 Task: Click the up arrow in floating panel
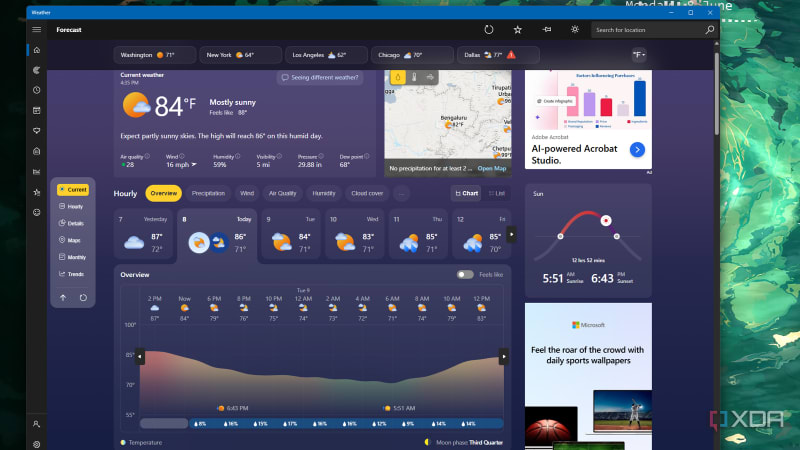pos(63,297)
